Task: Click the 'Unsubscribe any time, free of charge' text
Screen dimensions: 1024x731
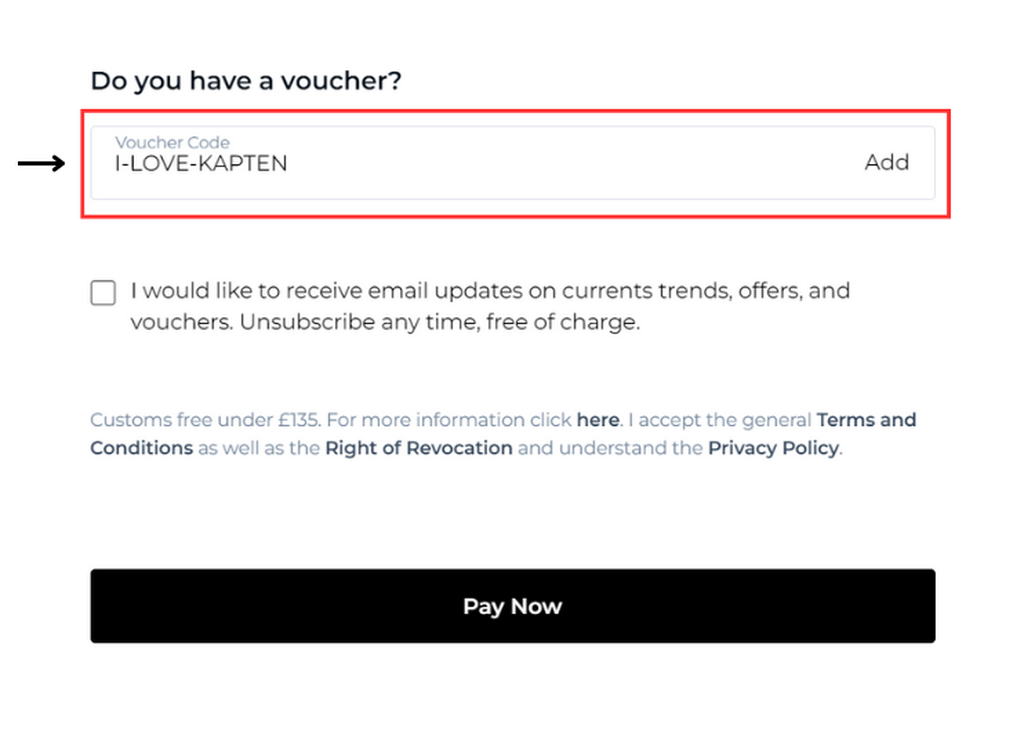Action: [x=439, y=323]
